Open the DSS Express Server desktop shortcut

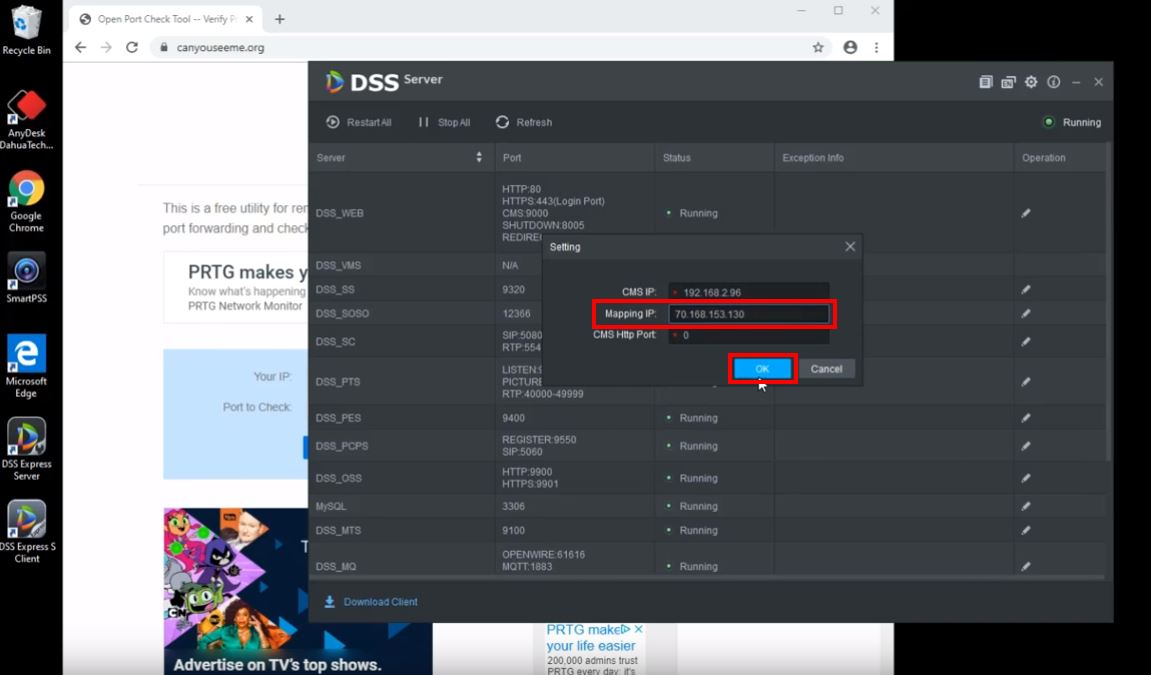[26, 449]
